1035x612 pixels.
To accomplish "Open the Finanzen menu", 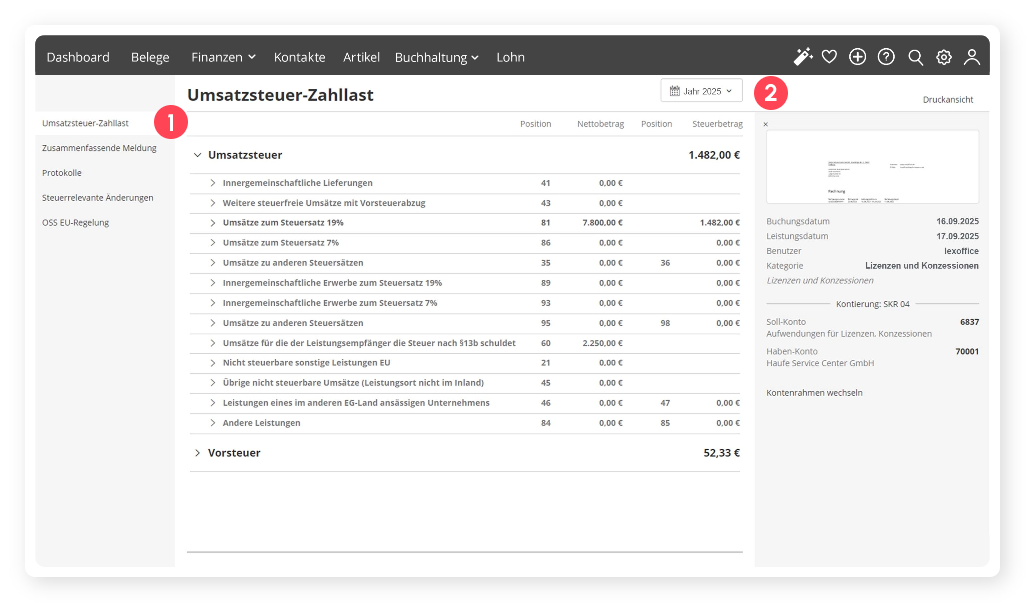I will (223, 57).
